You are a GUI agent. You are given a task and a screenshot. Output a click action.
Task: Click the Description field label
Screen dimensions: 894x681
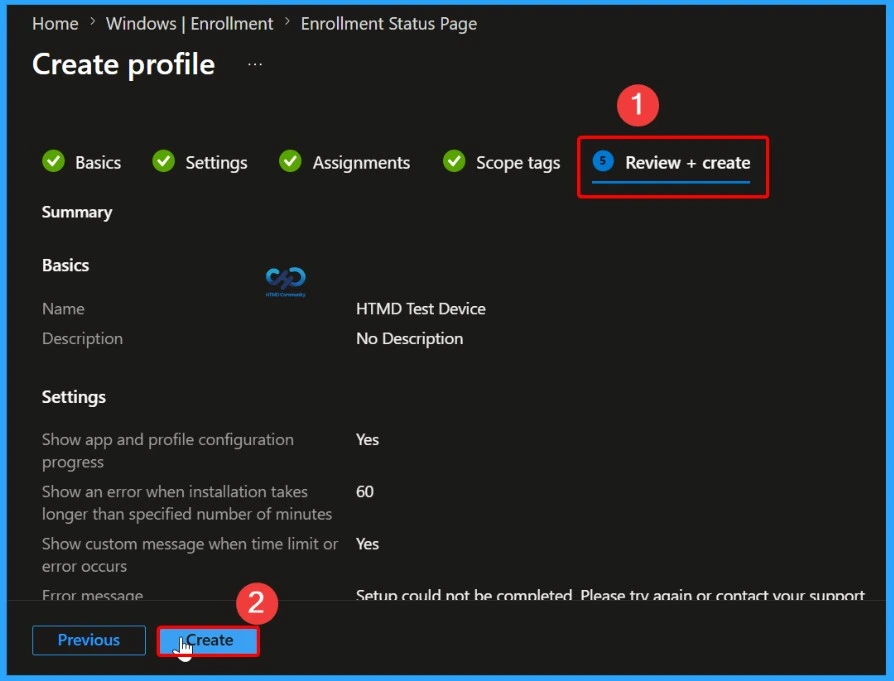pyautogui.click(x=82, y=338)
